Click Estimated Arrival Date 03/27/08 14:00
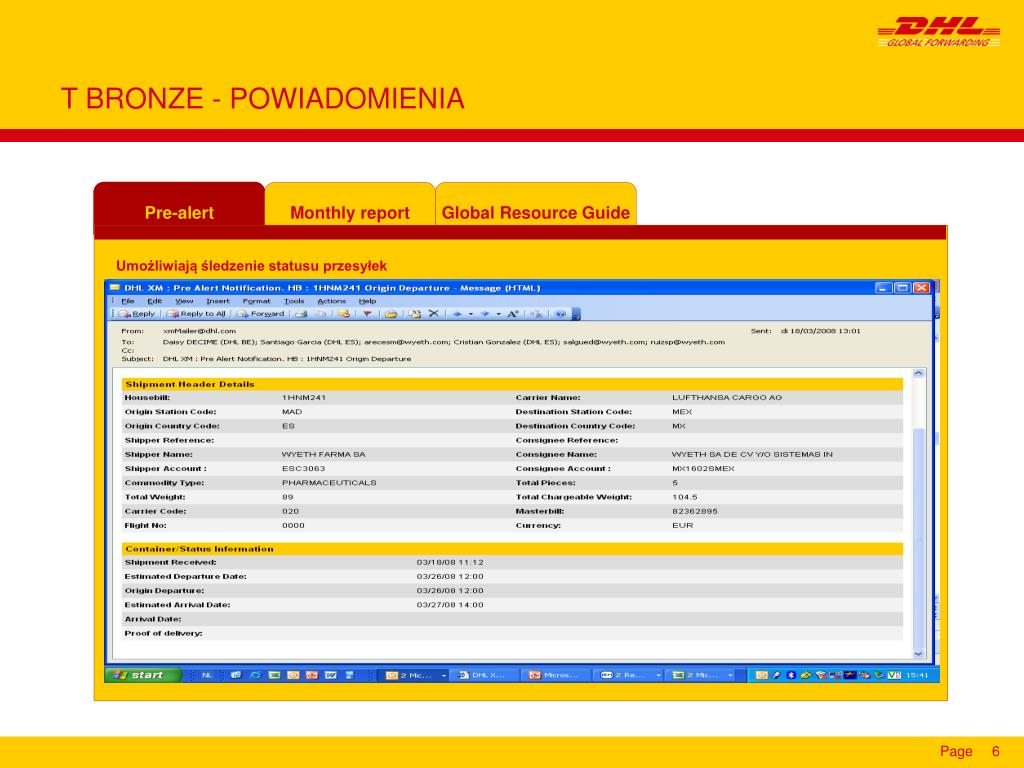This screenshot has height=768, width=1024. point(450,605)
